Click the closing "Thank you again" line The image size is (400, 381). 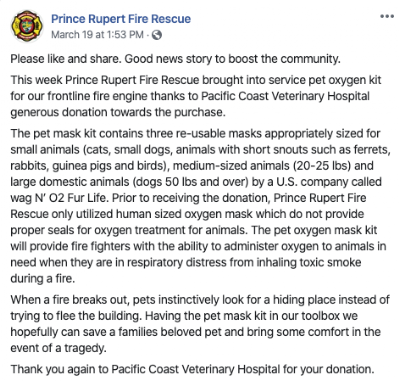tap(192, 369)
